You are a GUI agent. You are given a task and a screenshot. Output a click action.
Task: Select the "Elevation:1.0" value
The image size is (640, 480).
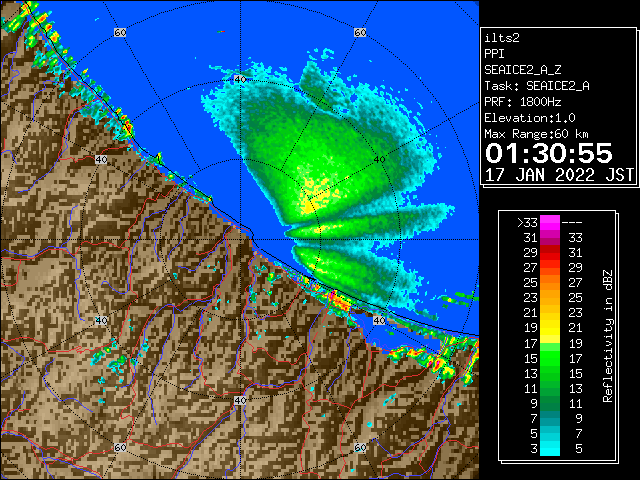[530, 118]
